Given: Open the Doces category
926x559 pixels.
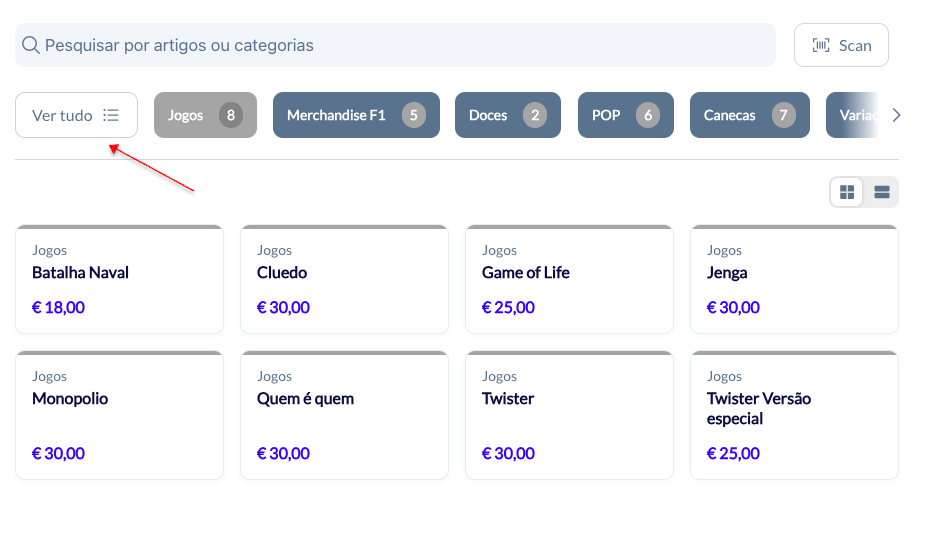Looking at the screenshot, I should pos(507,115).
